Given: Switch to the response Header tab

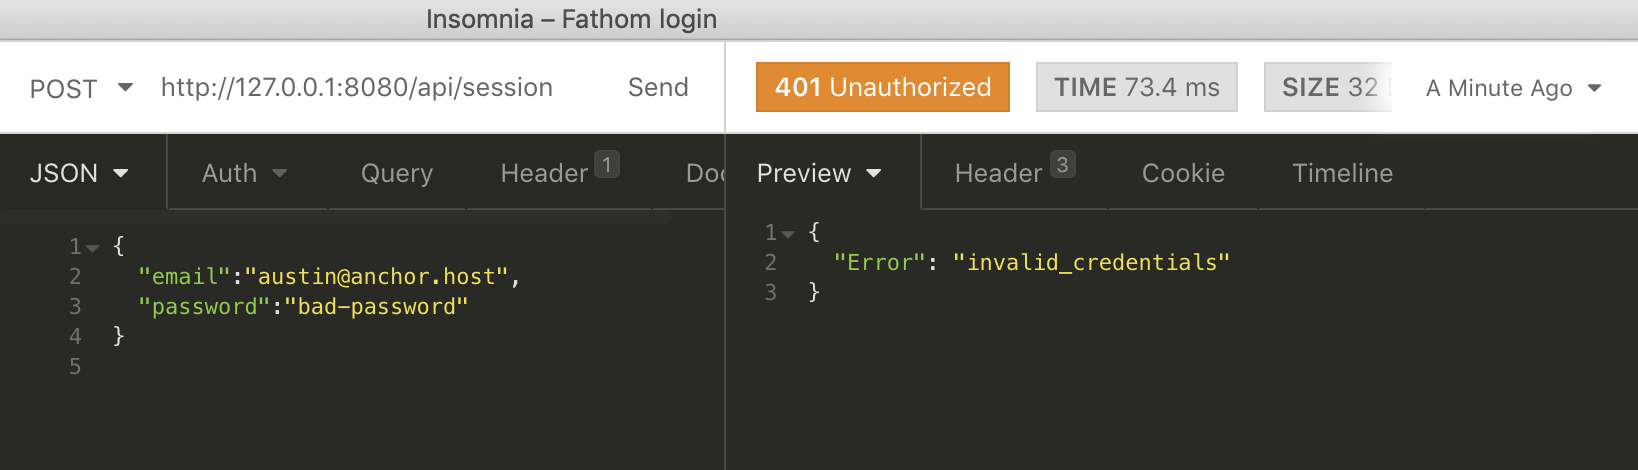Looking at the screenshot, I should click(999, 173).
